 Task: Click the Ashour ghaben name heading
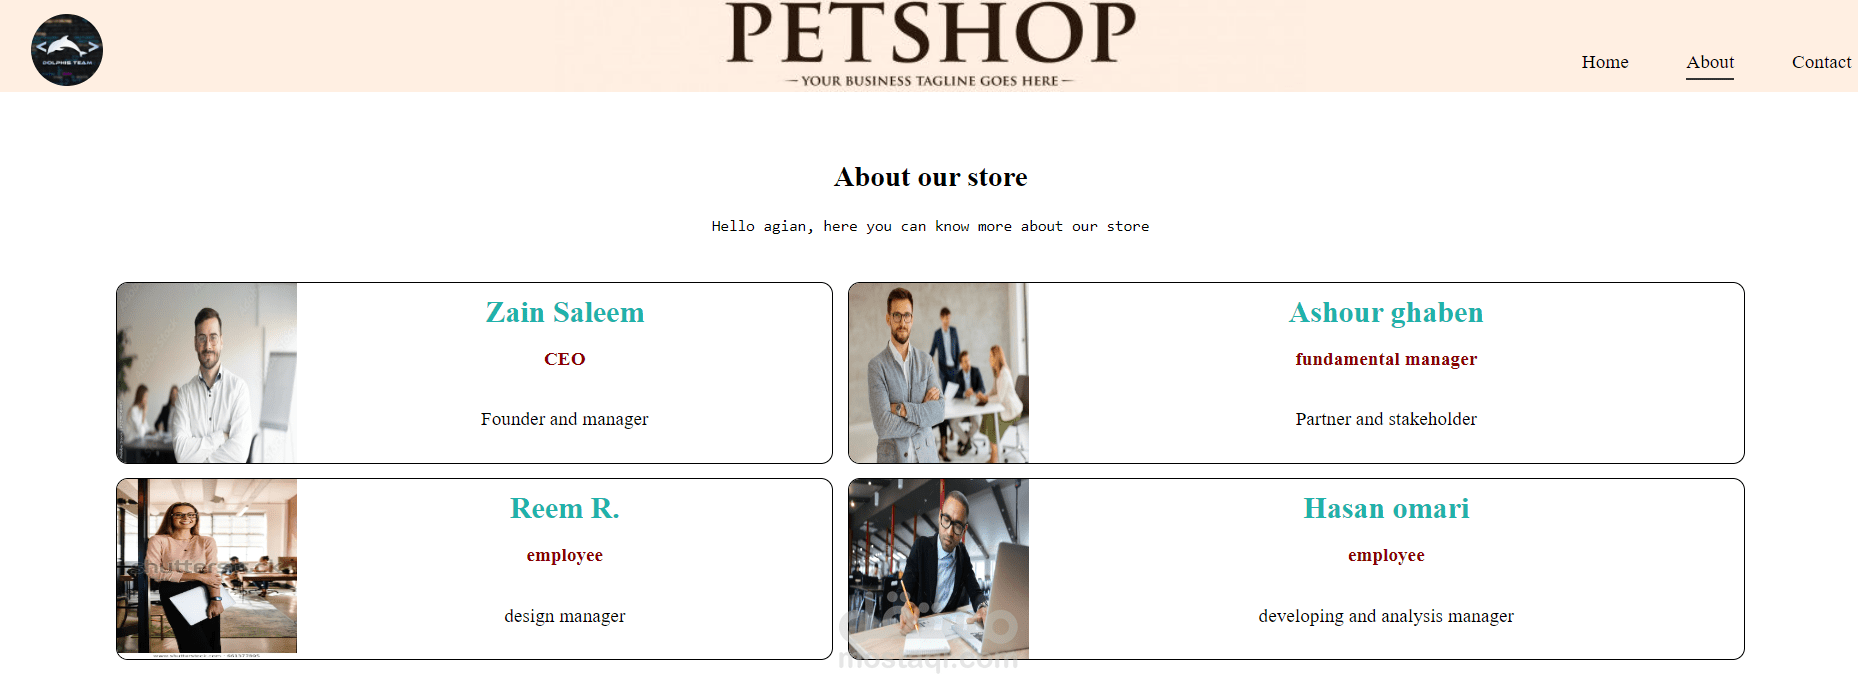pos(1386,313)
